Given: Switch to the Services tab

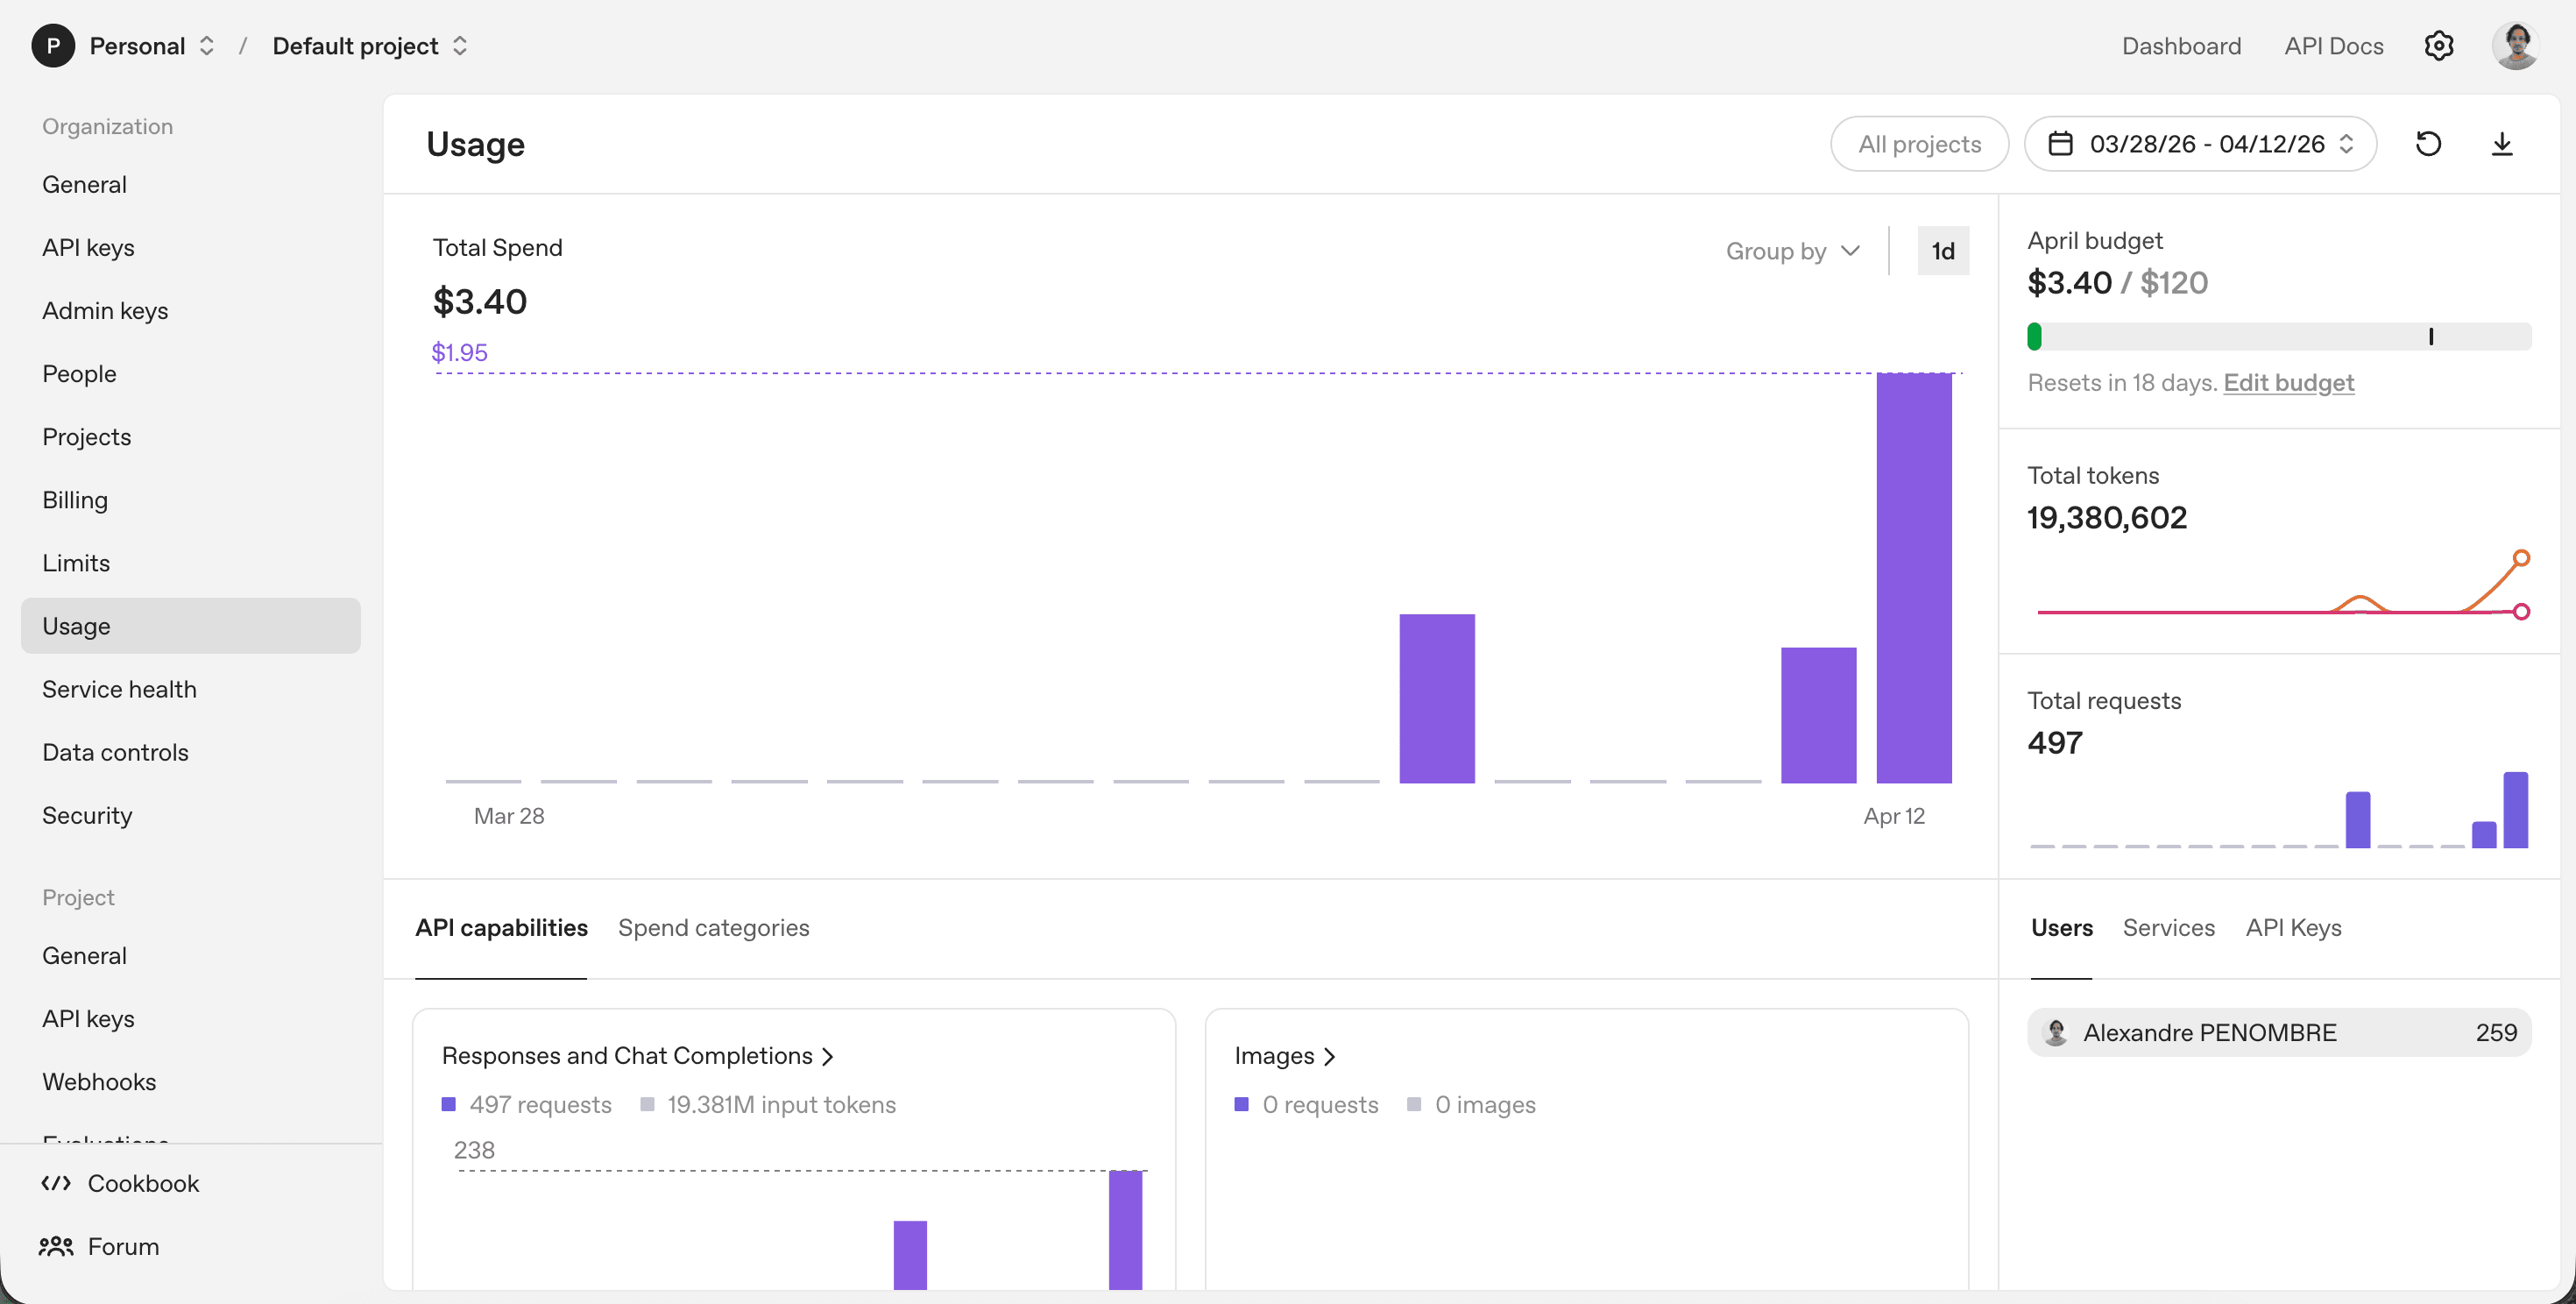Looking at the screenshot, I should click(x=2168, y=928).
